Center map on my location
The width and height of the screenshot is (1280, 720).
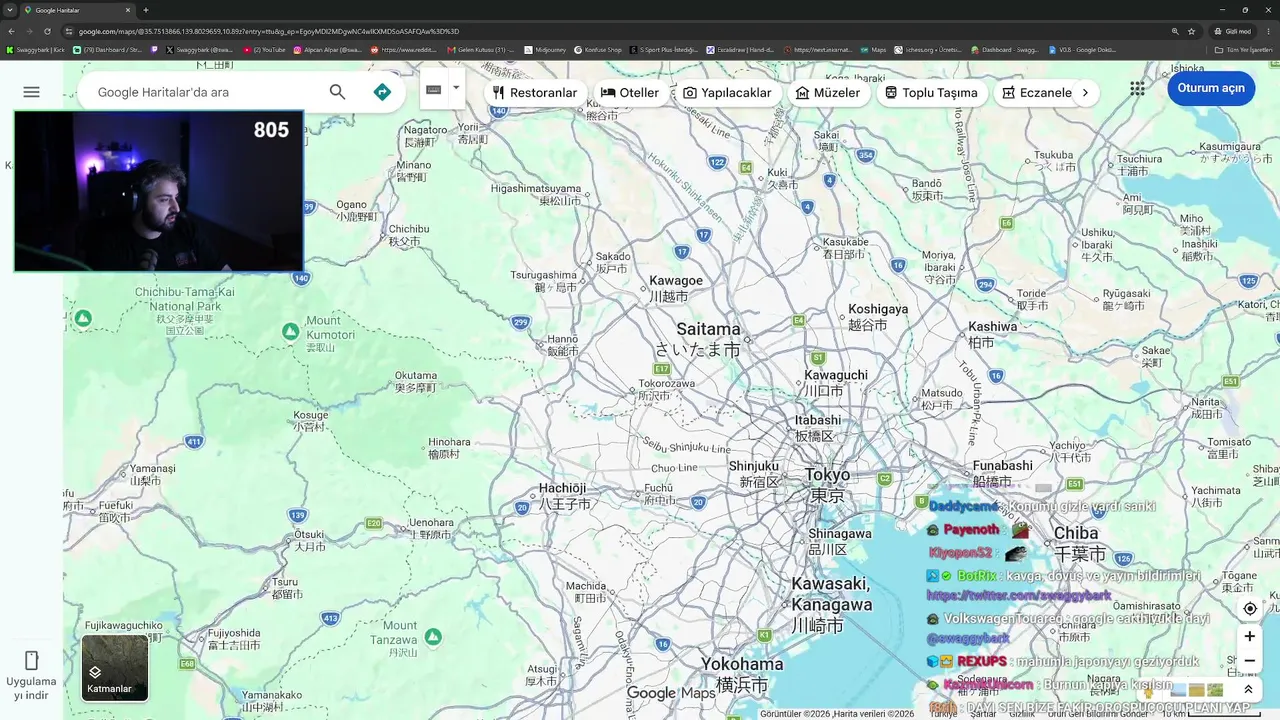point(1250,608)
